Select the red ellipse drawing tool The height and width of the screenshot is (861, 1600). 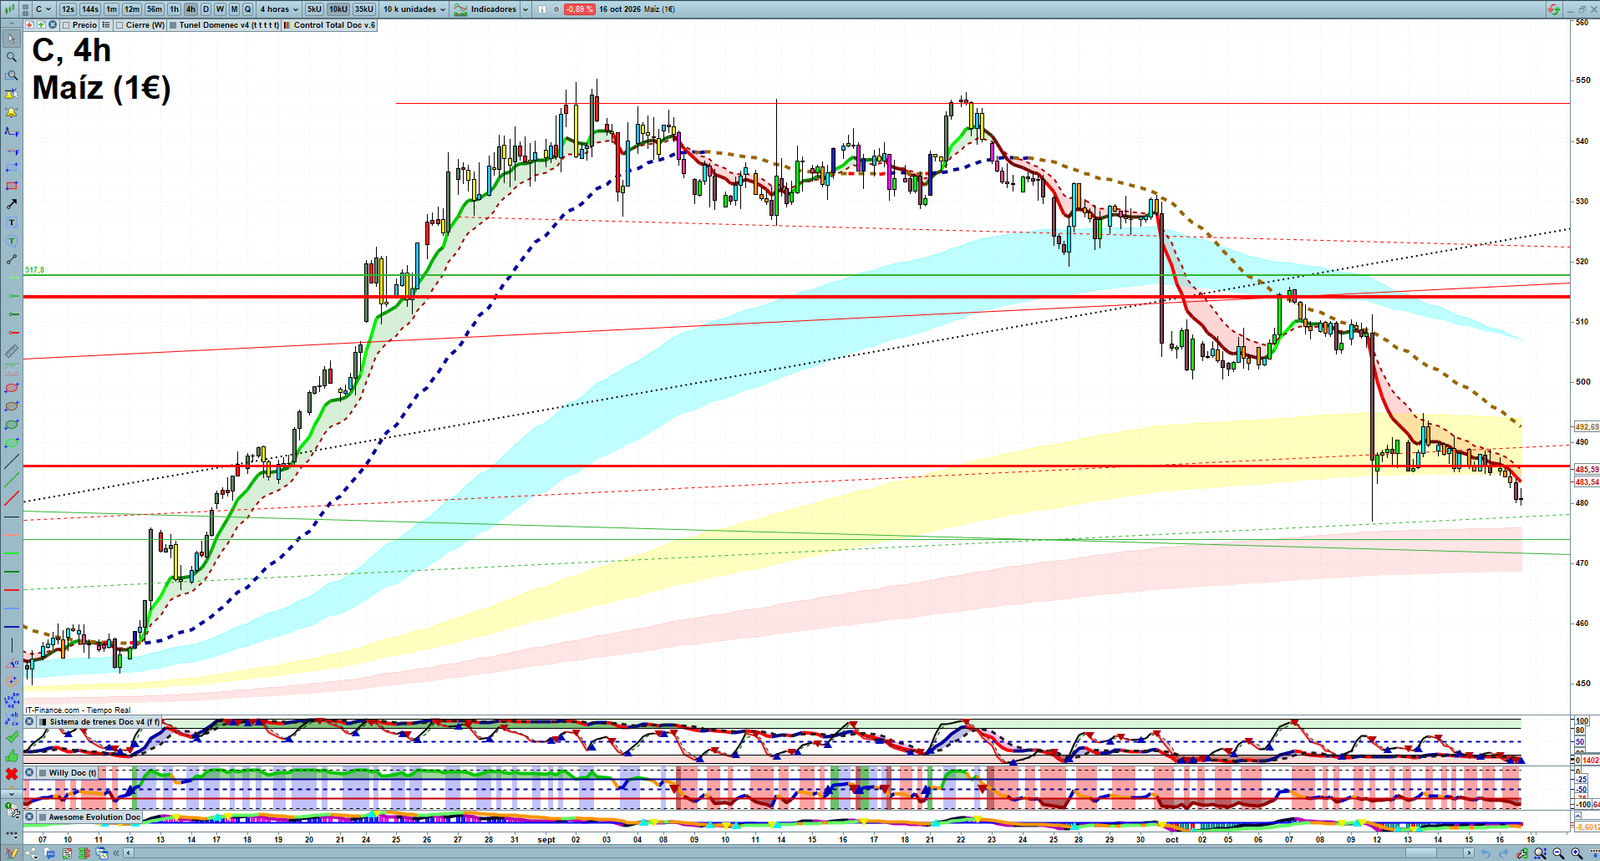coord(12,388)
